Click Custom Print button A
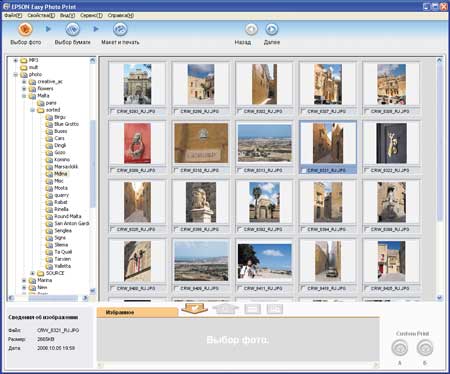 [399, 348]
